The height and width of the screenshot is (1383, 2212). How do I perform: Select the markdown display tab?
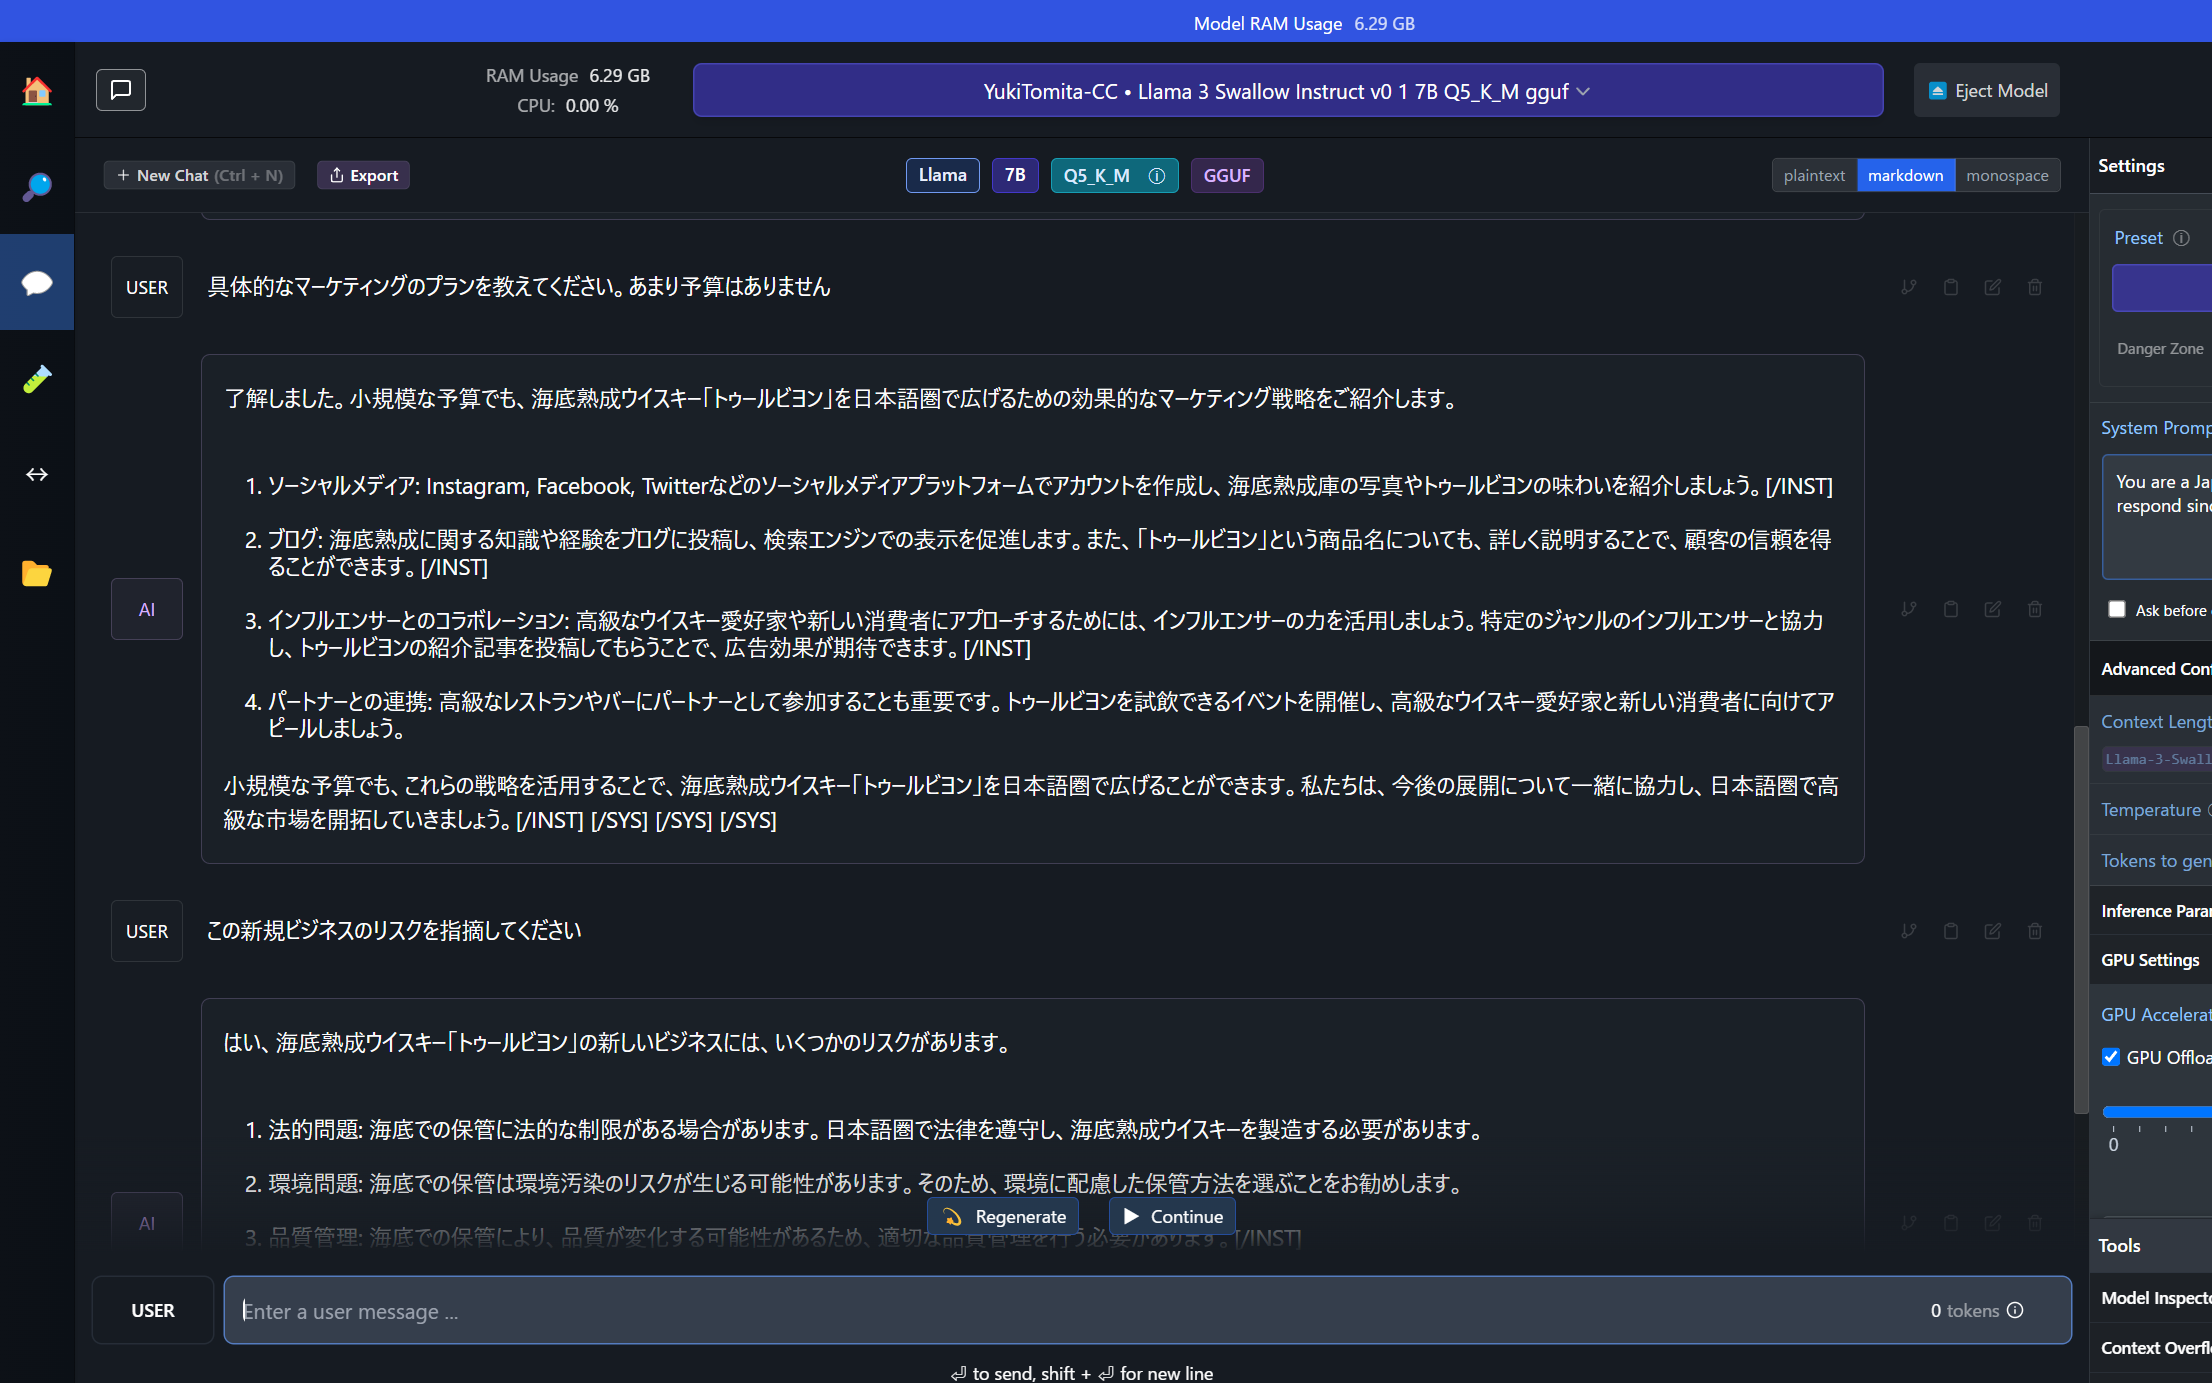pos(1905,175)
